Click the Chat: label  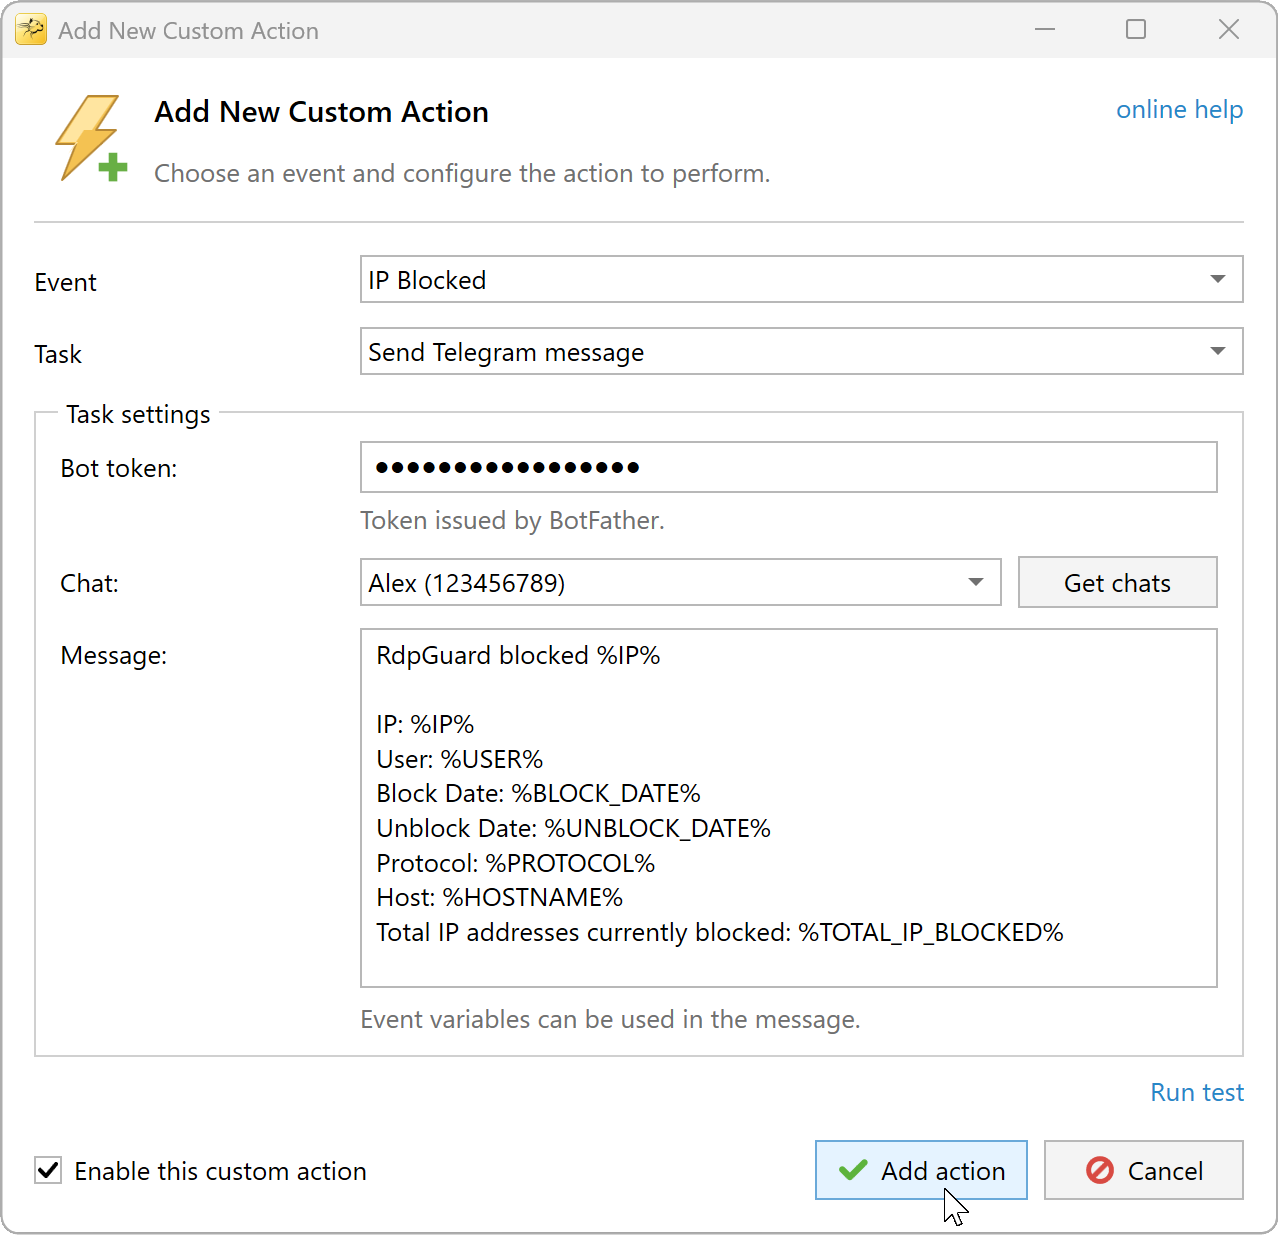89,583
